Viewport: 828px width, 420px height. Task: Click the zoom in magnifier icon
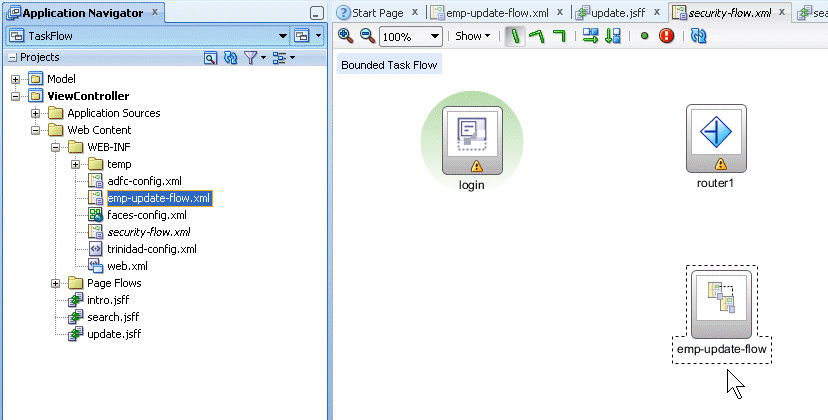tap(345, 36)
